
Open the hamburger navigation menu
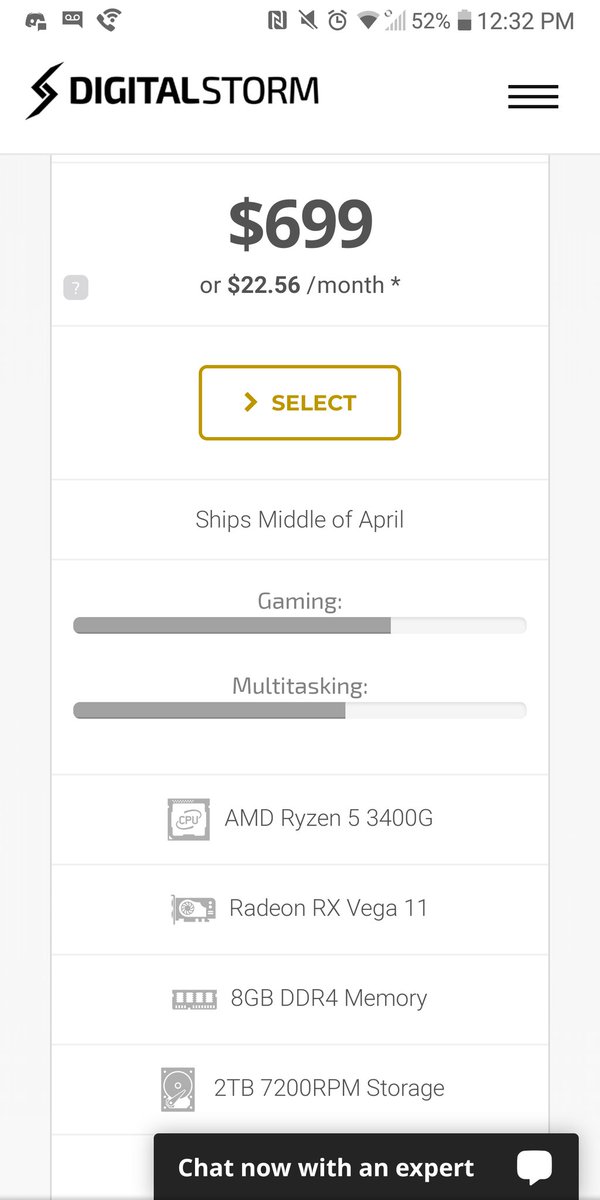pos(532,96)
